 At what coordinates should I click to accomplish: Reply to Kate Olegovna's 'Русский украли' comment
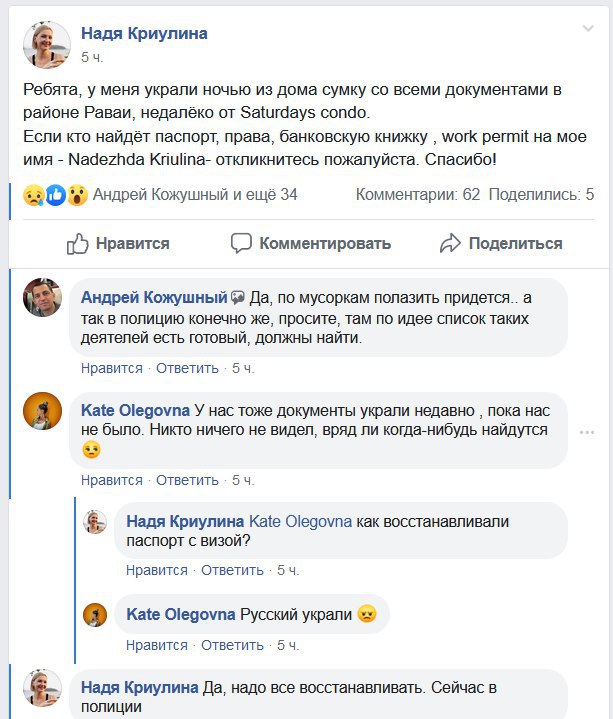[232, 645]
